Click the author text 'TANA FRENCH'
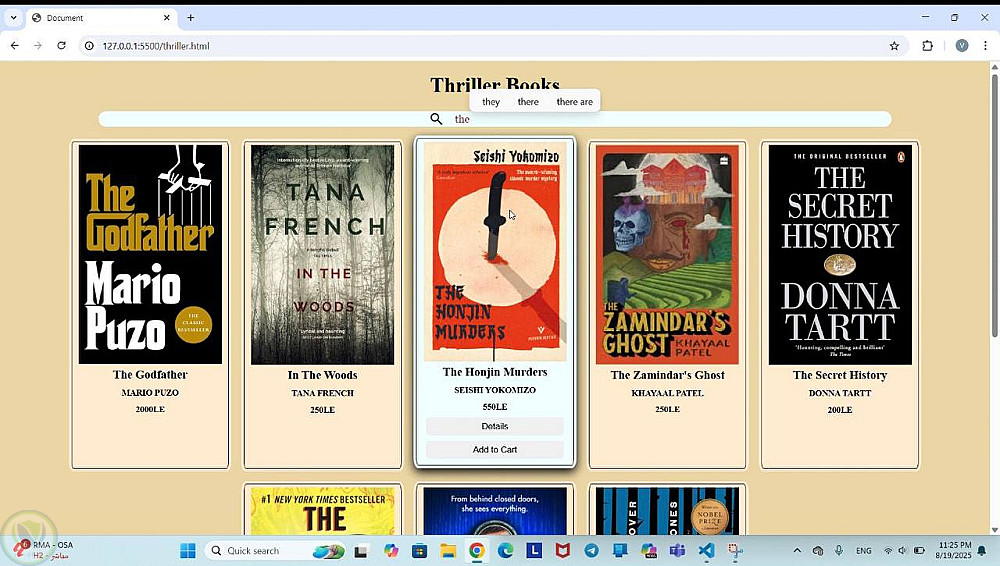The height and width of the screenshot is (566, 1000). coord(323,393)
